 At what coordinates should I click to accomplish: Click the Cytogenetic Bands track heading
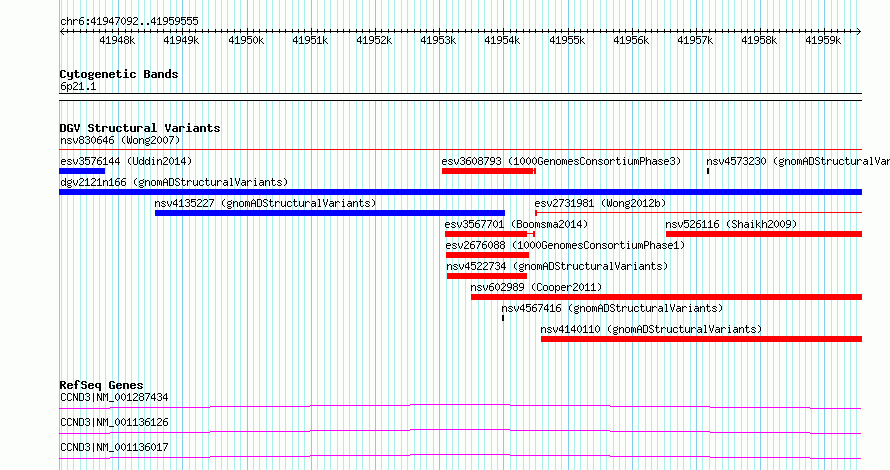pyautogui.click(x=119, y=74)
